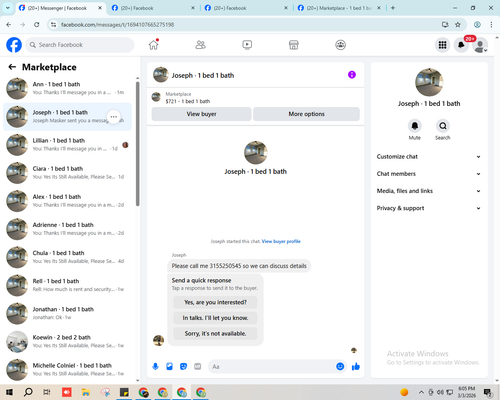
Task: Open the Chrome profile icon
Action: click(477, 24)
